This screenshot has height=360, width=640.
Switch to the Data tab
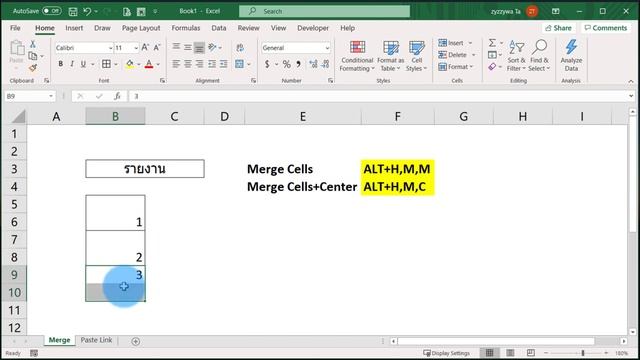coord(219,28)
